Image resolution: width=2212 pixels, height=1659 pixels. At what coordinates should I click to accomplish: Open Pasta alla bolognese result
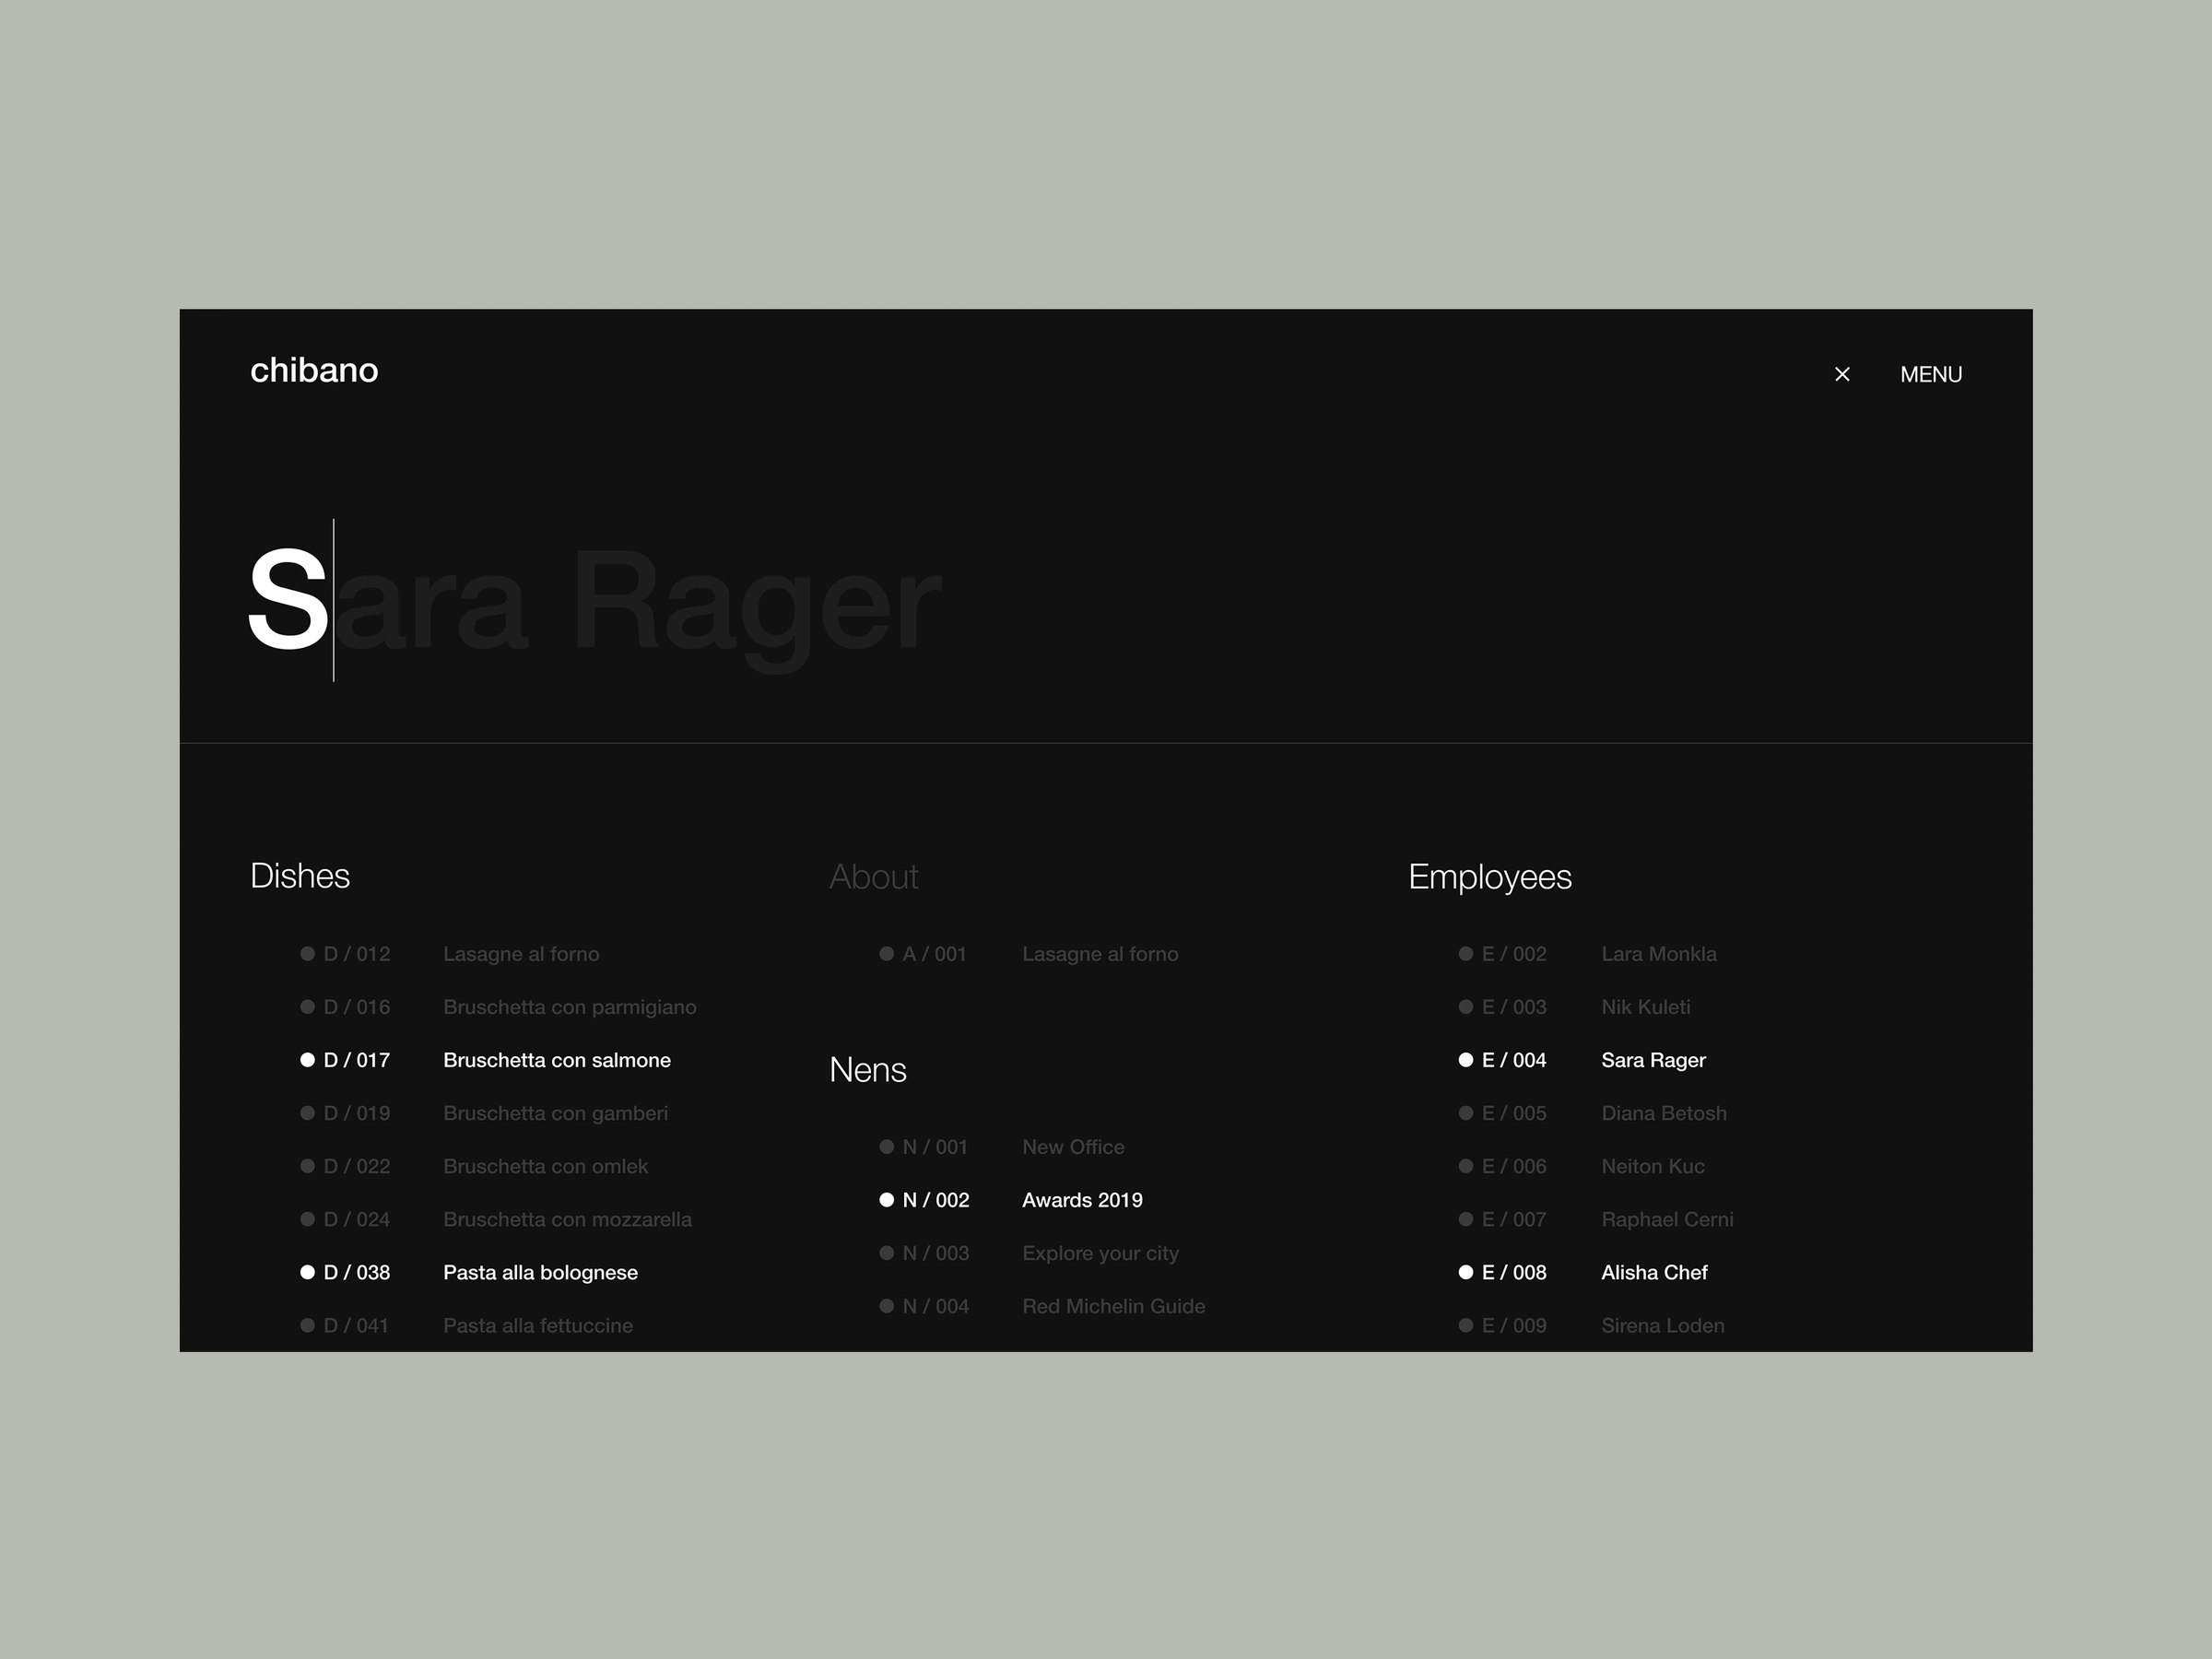click(x=540, y=1272)
